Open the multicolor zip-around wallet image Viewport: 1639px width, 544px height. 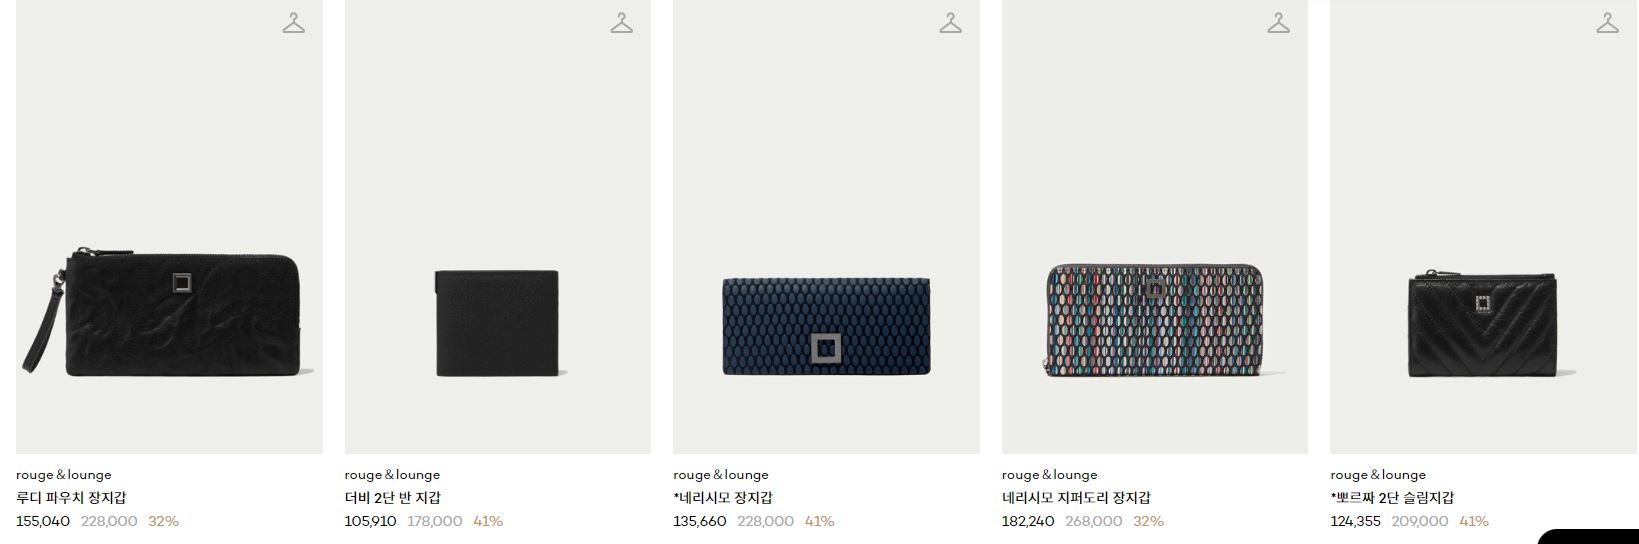point(1155,226)
